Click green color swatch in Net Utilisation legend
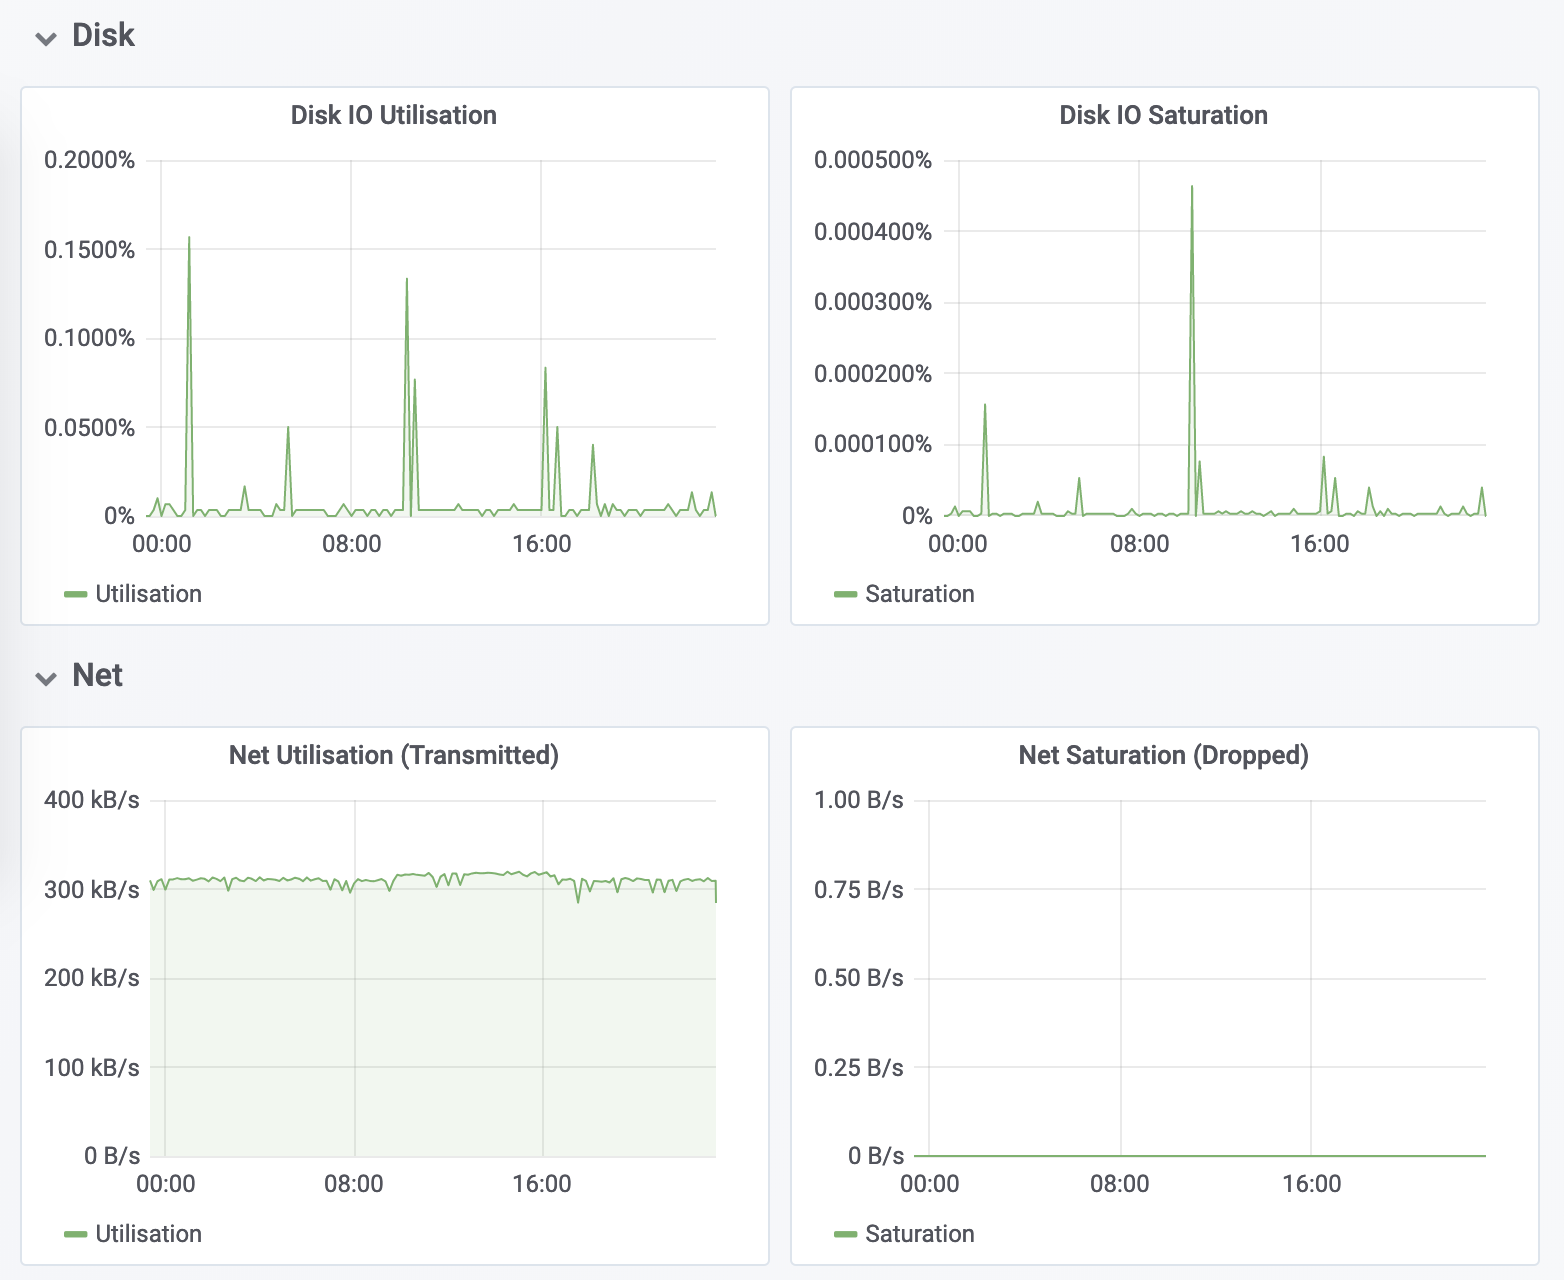This screenshot has width=1564, height=1280. [76, 1234]
